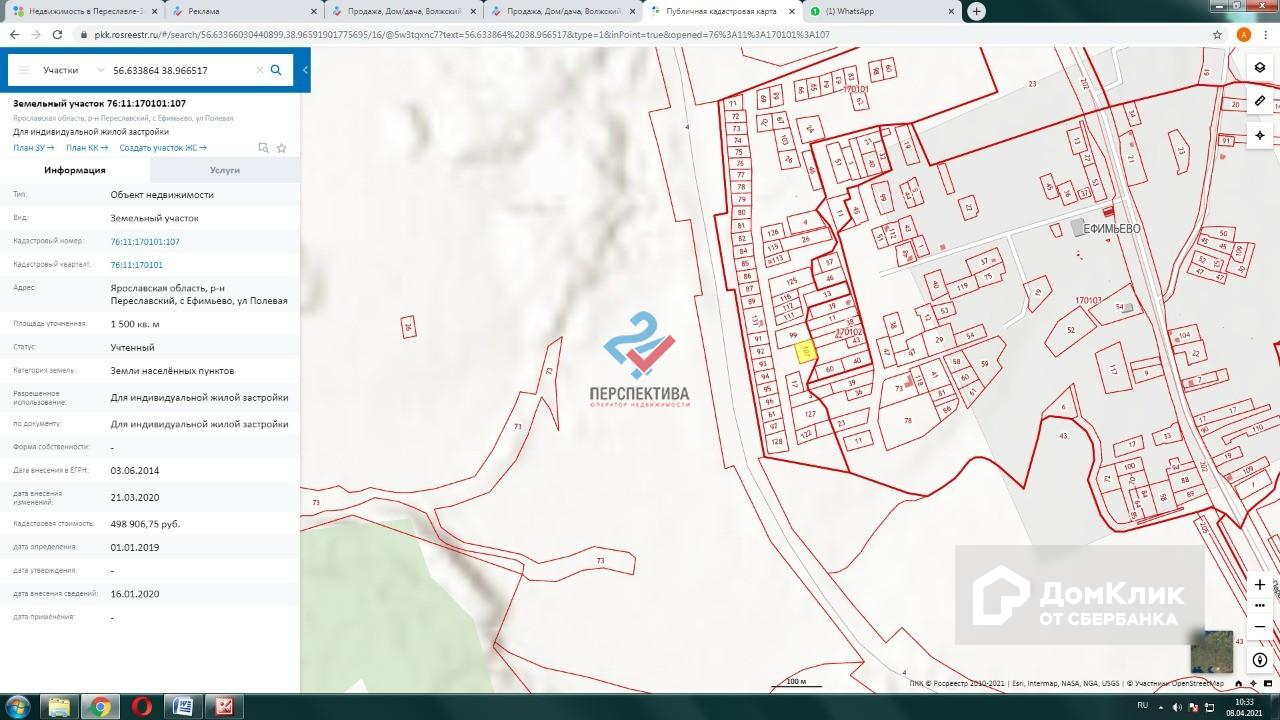The height and width of the screenshot is (720, 1280).
Task: Collapse the left info panel arrow
Action: click(x=305, y=71)
